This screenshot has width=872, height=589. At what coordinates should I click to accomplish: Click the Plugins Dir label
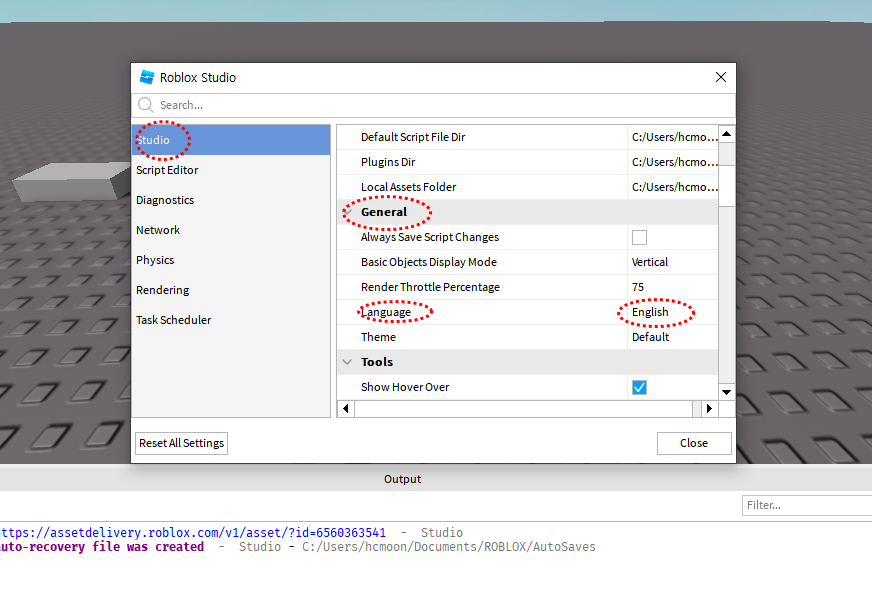coord(388,162)
